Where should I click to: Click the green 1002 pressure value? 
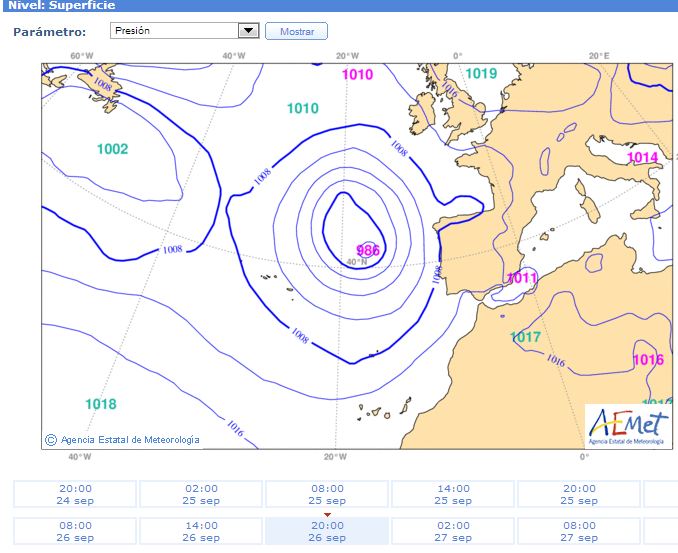point(112,149)
